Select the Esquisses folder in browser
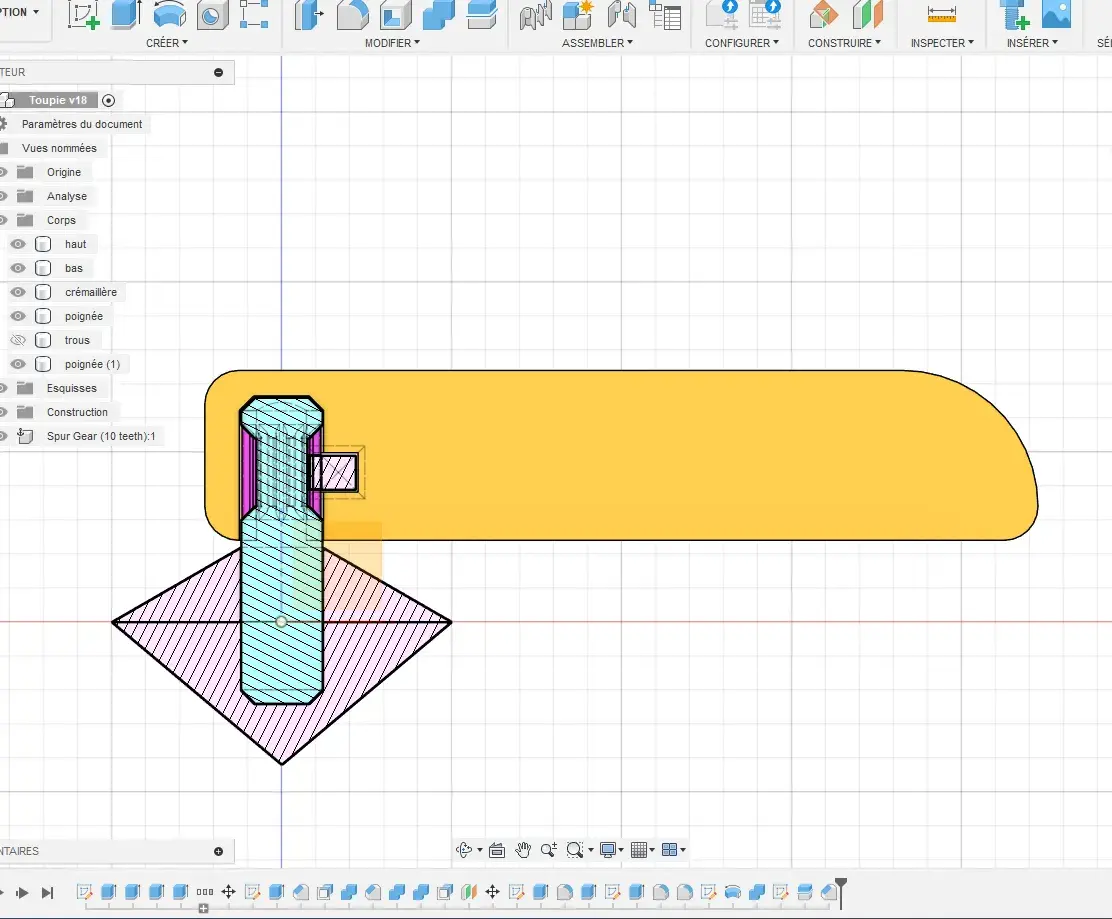This screenshot has height=919, width=1112. (72, 389)
